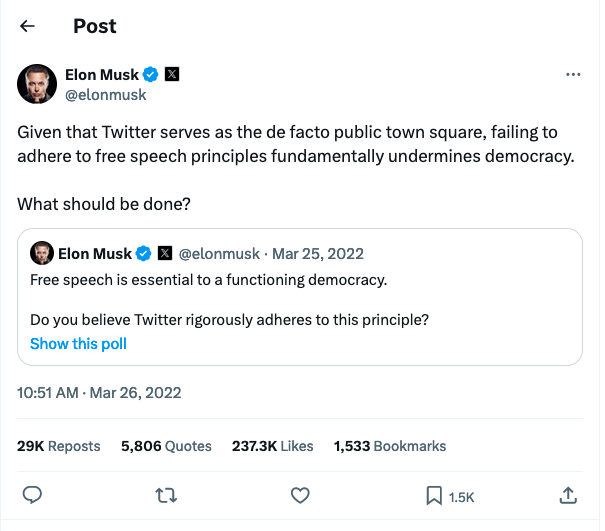Image resolution: width=605 pixels, height=531 pixels.
Task: Click the quoted post's Mar 25, 2022 date
Action: (x=317, y=253)
